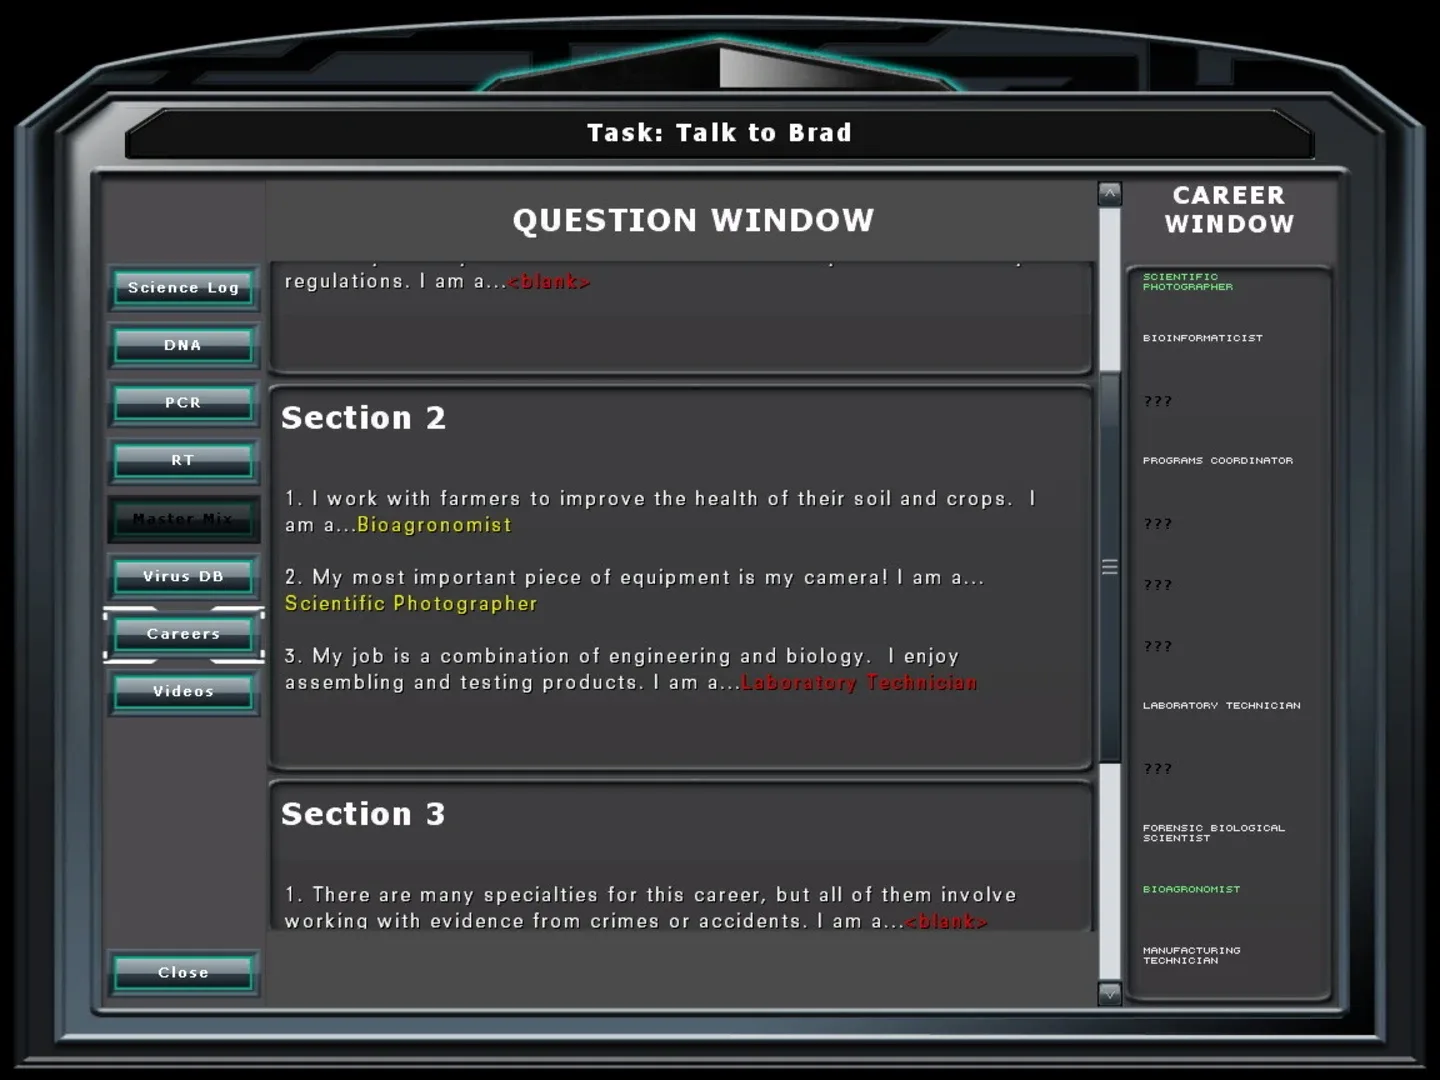This screenshot has height=1080, width=1440.
Task: Click the RT sidebar button
Action: coord(183,461)
